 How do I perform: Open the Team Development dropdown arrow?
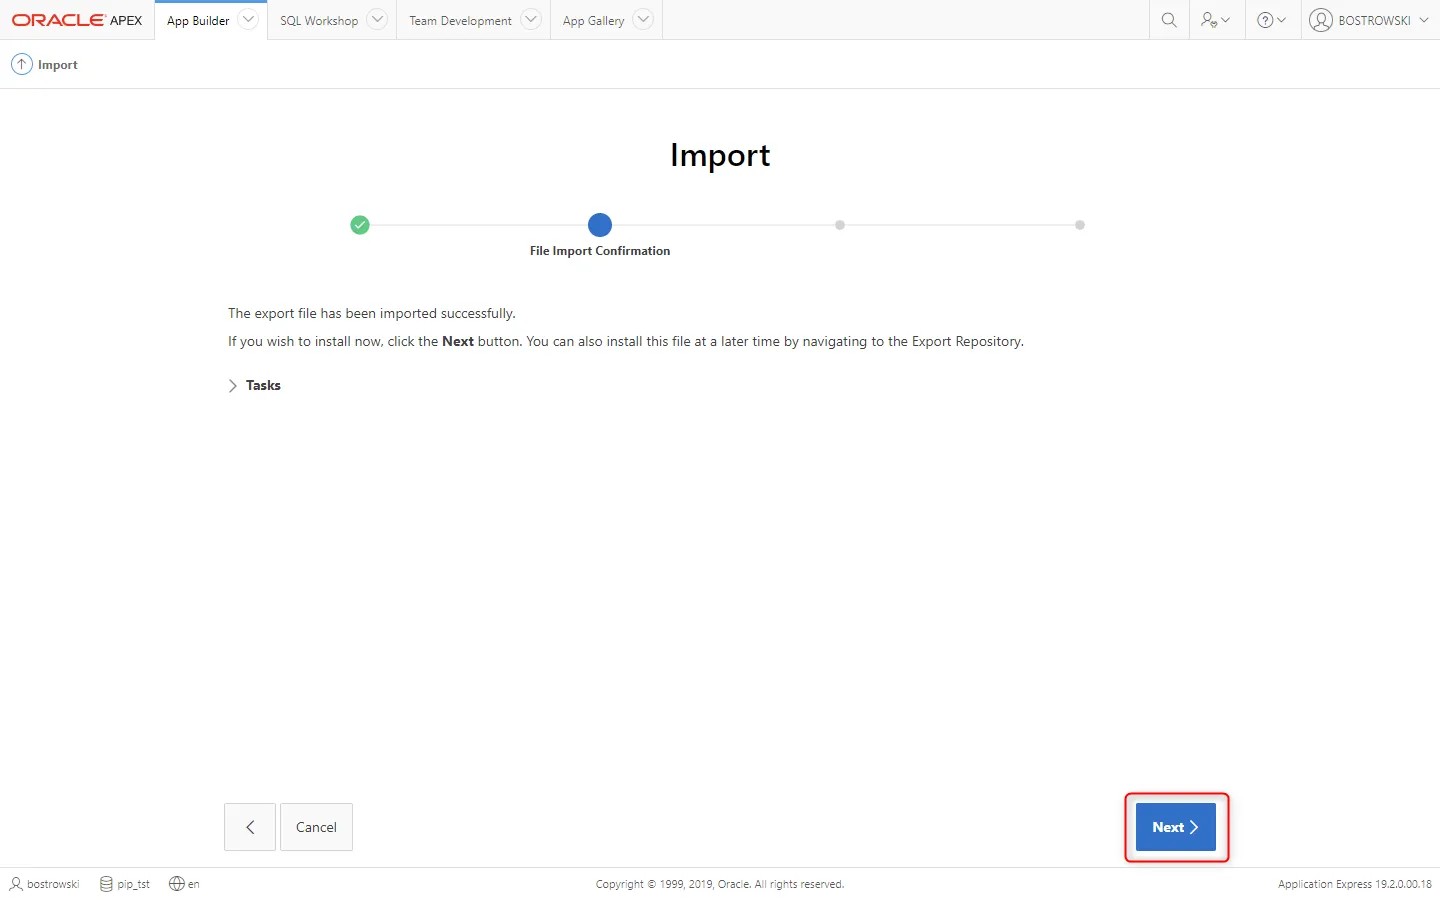(x=531, y=20)
